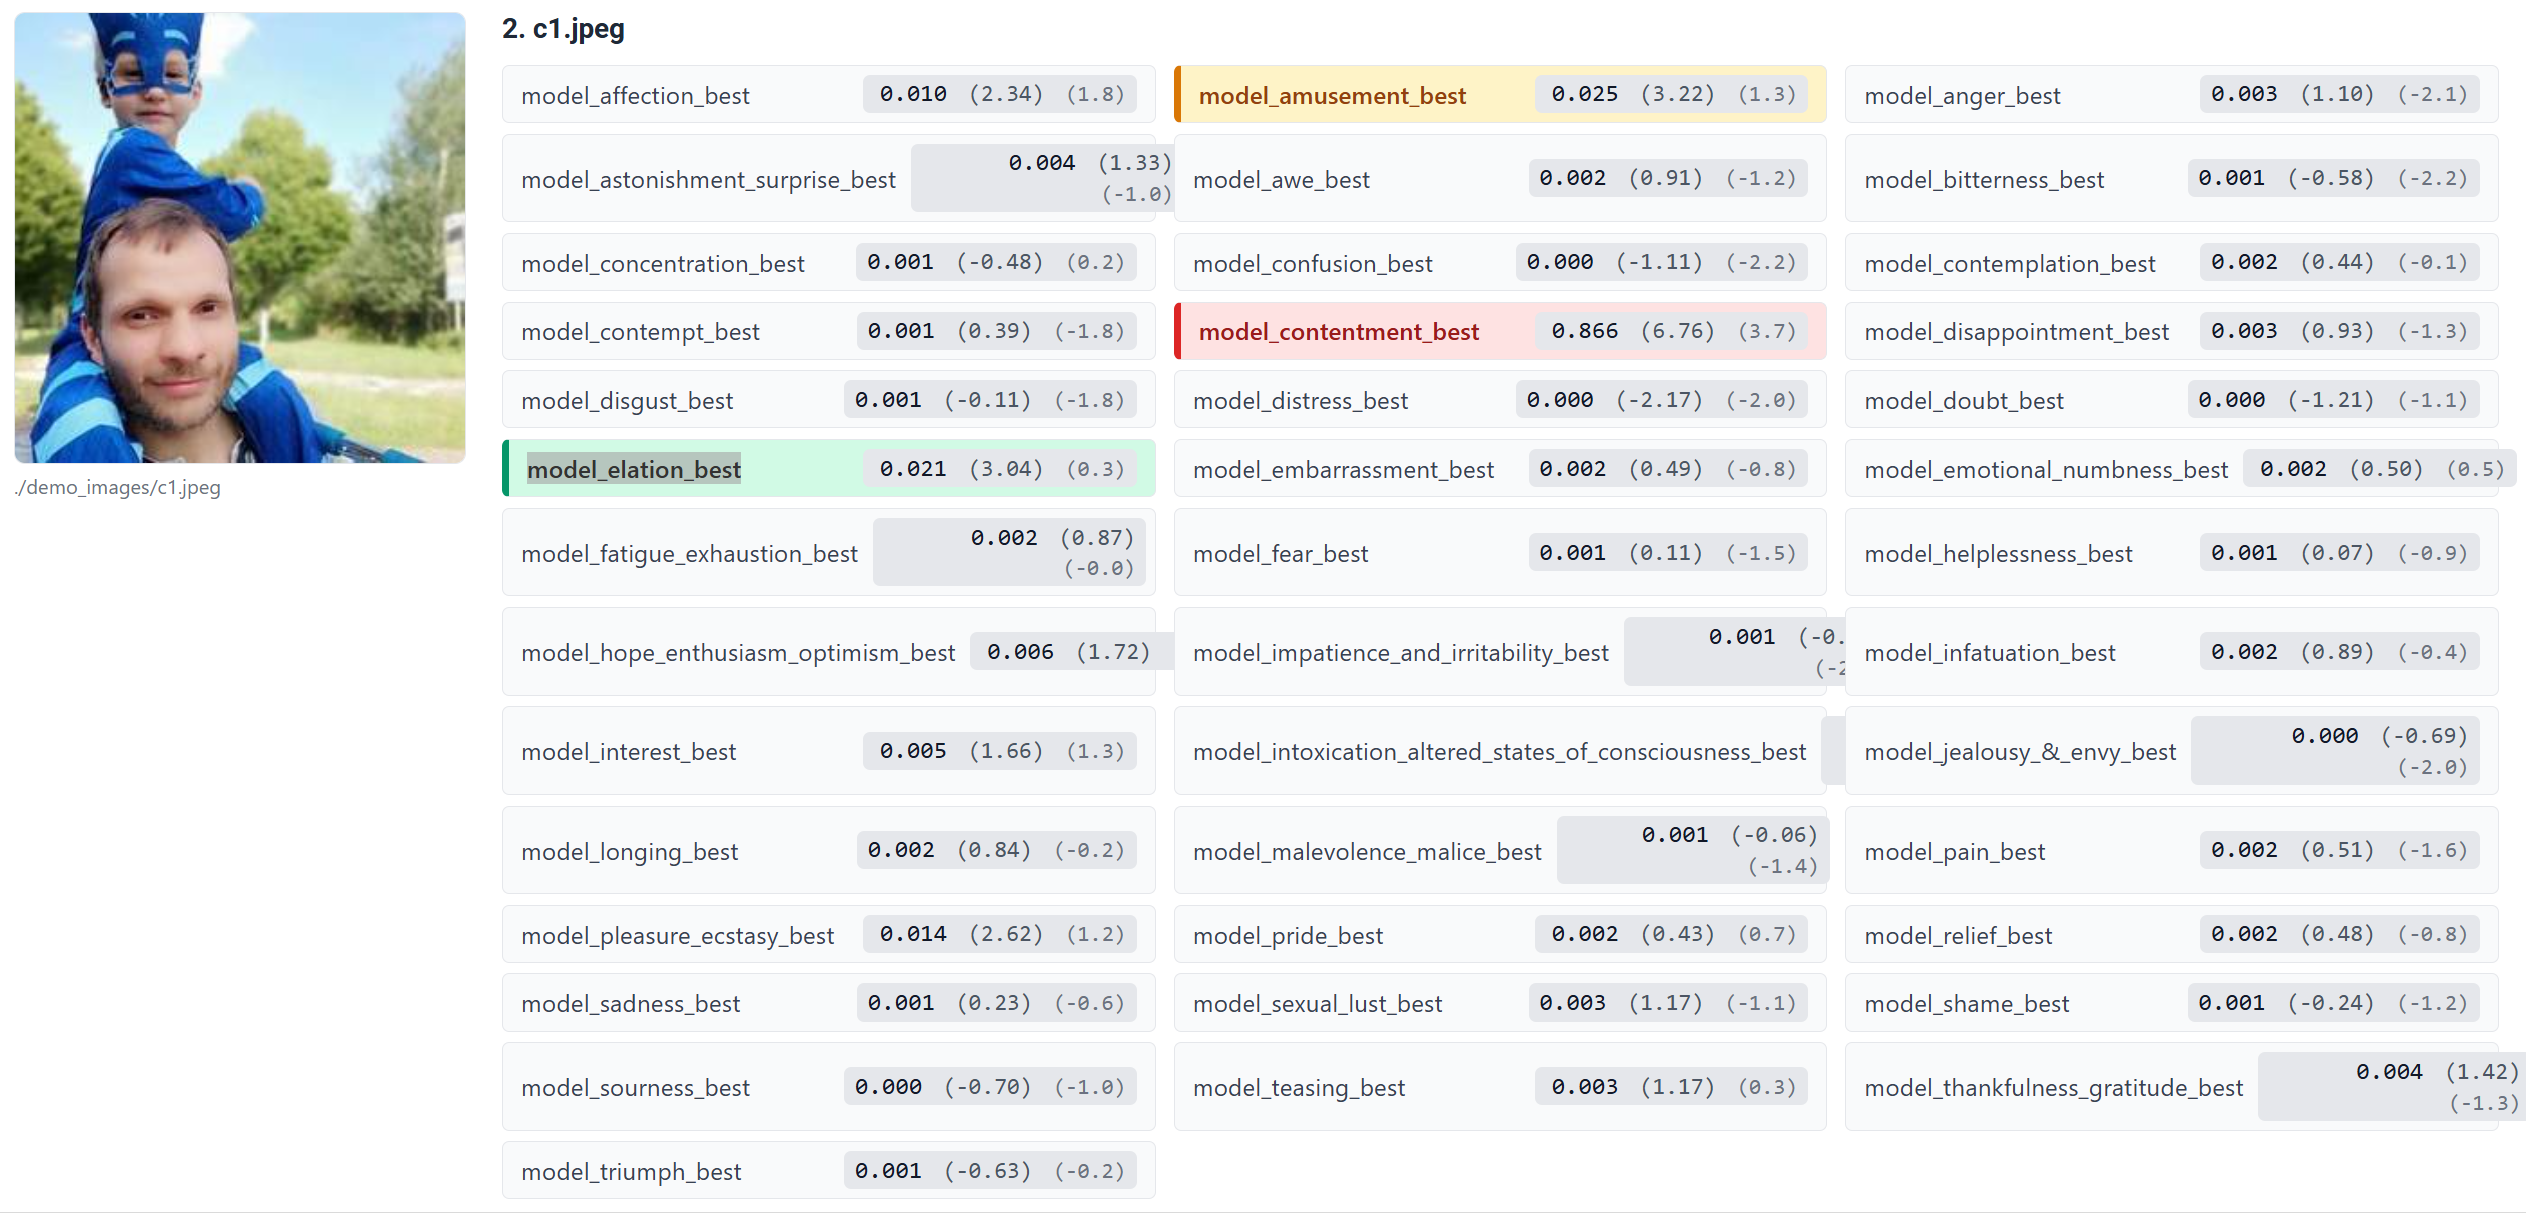
Task: Click model_intoxication_altered_states_of_consciousness_best label
Action: pos(1498,751)
